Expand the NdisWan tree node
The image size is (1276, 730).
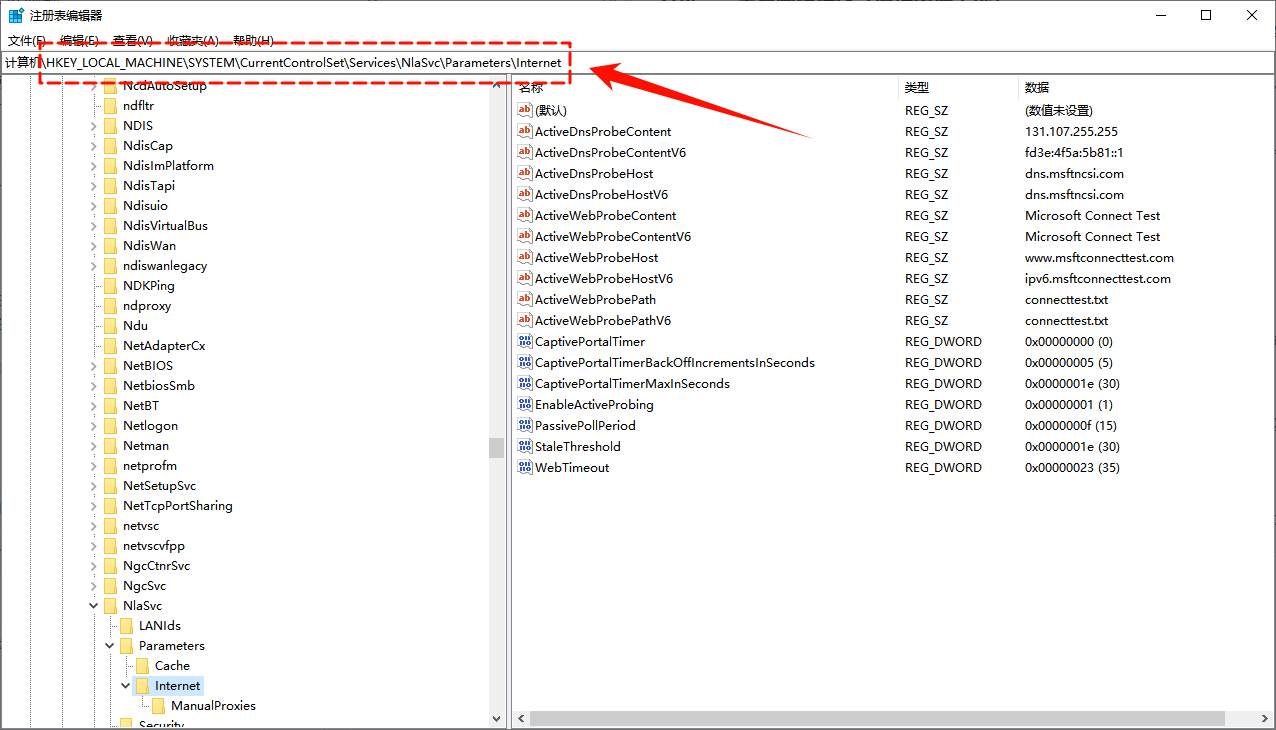tap(94, 246)
